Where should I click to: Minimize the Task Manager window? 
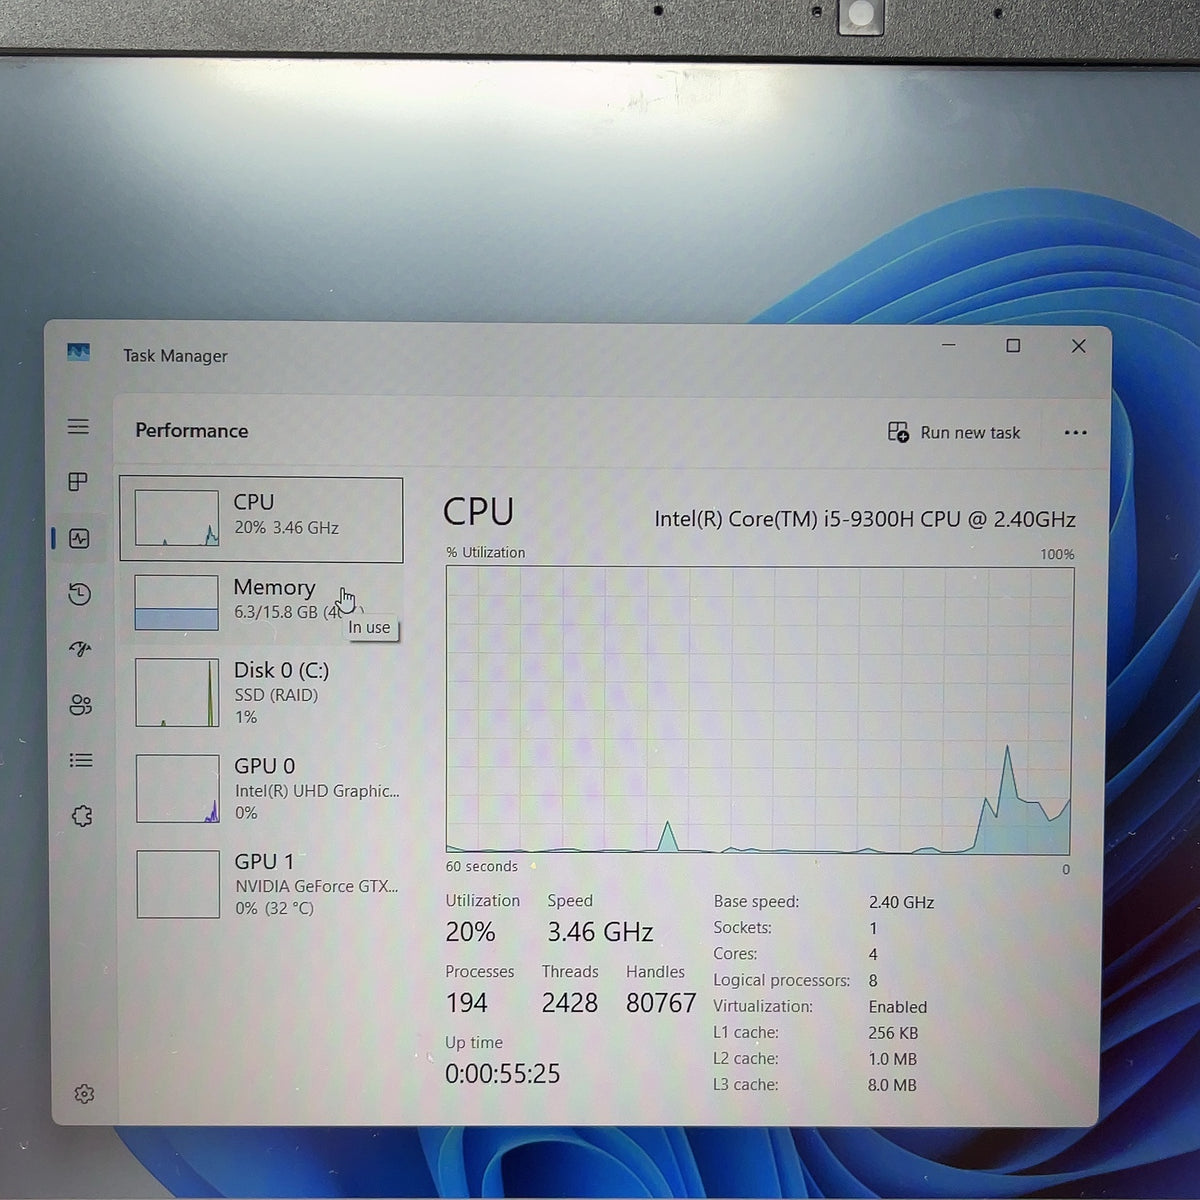pyautogui.click(x=949, y=345)
